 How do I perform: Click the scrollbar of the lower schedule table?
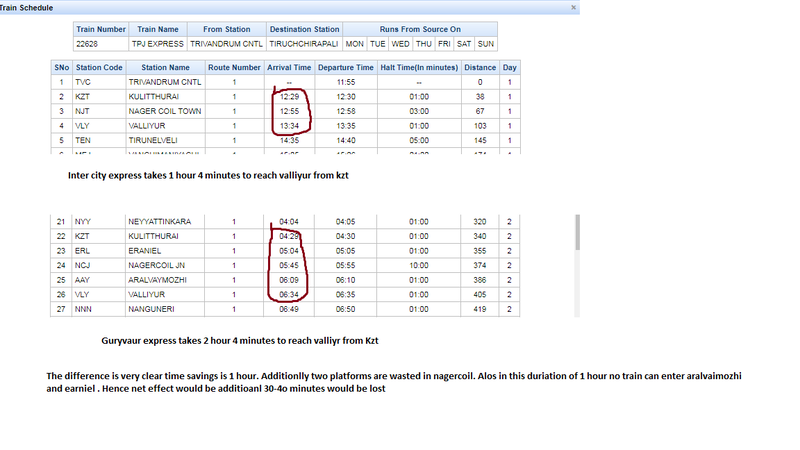[x=576, y=232]
